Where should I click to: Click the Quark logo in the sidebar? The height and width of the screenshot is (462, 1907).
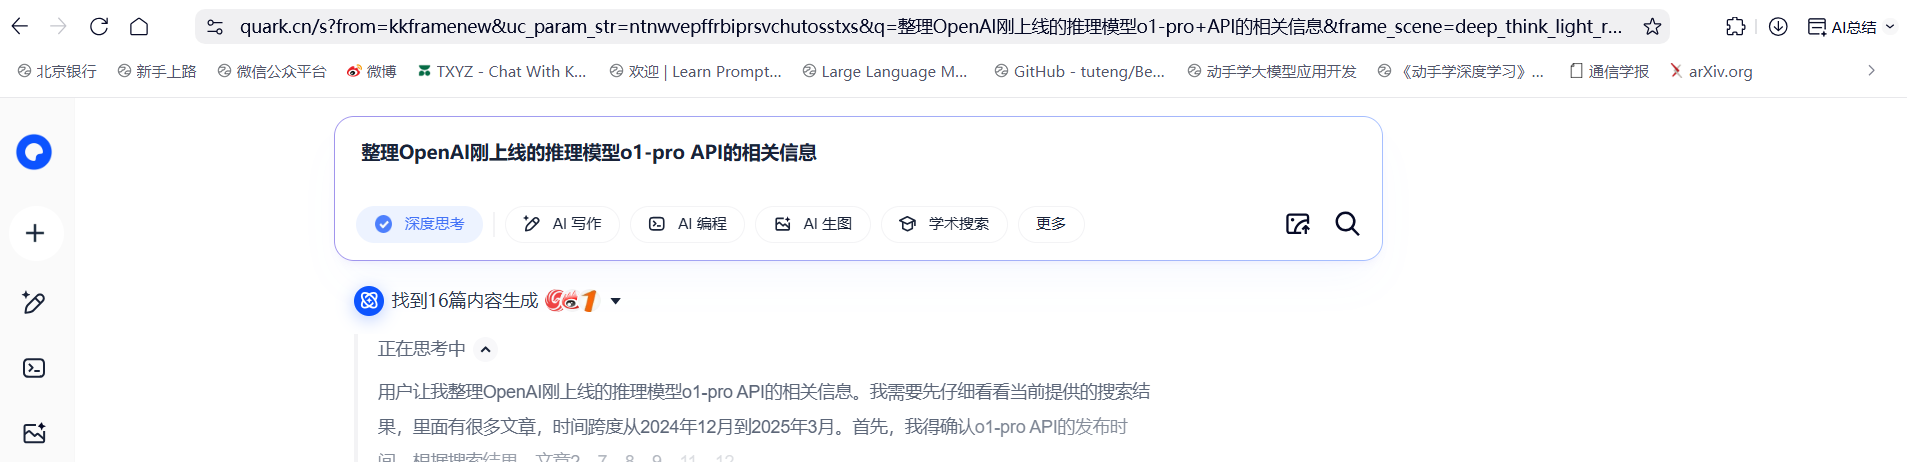(x=34, y=152)
